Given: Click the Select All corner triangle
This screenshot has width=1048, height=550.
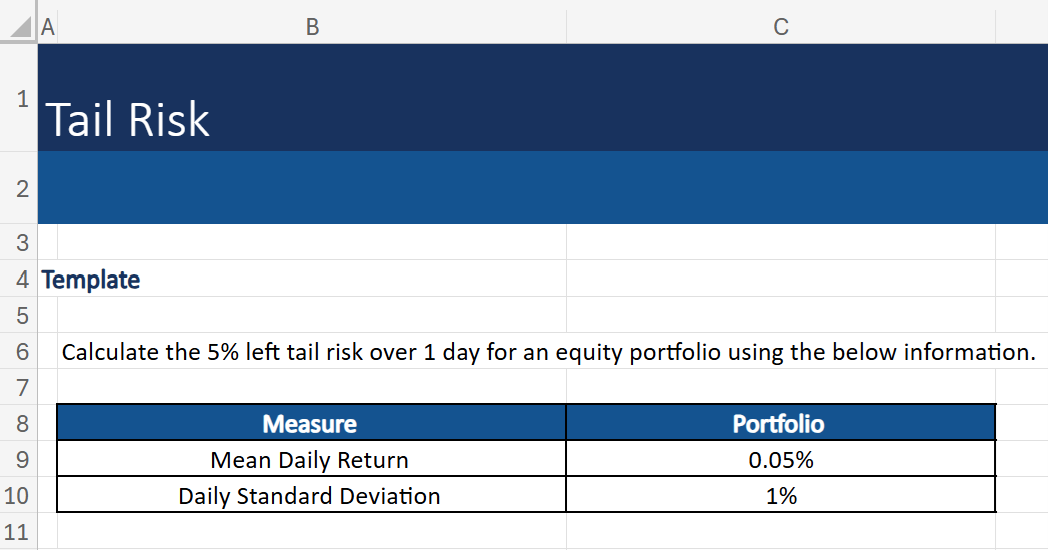Looking at the screenshot, I should 18,27.
